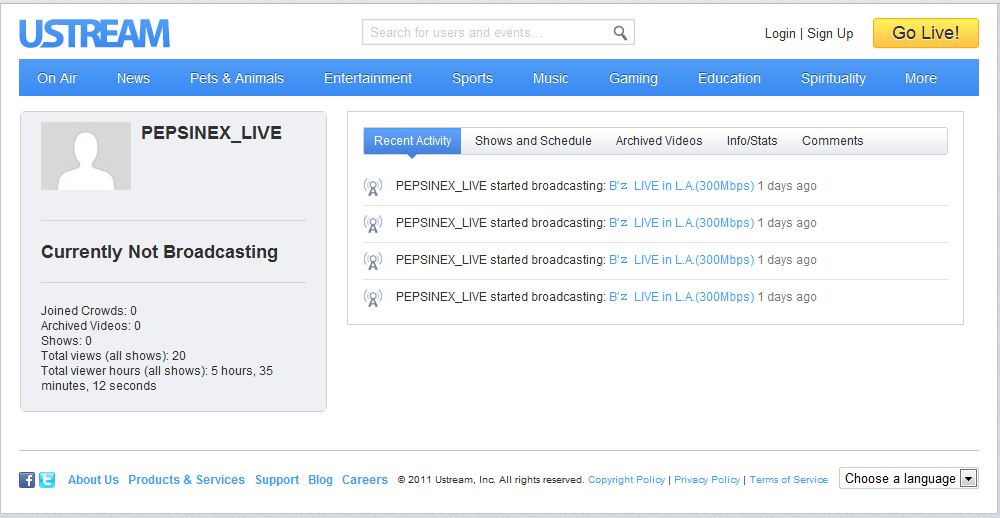Click the 'Currently Not Broadcasting' status text
The height and width of the screenshot is (518, 1000).
point(159,252)
